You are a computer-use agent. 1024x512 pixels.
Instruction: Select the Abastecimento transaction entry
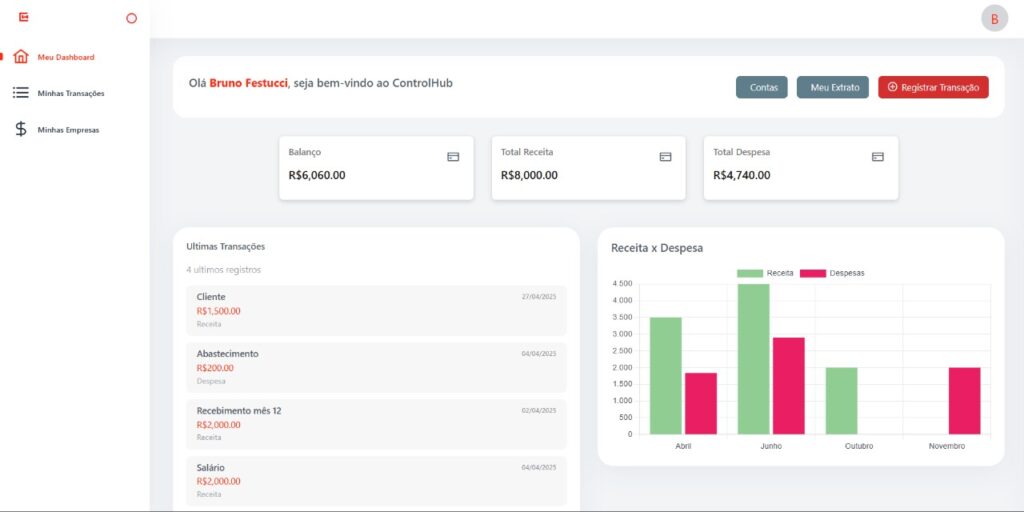pos(376,367)
